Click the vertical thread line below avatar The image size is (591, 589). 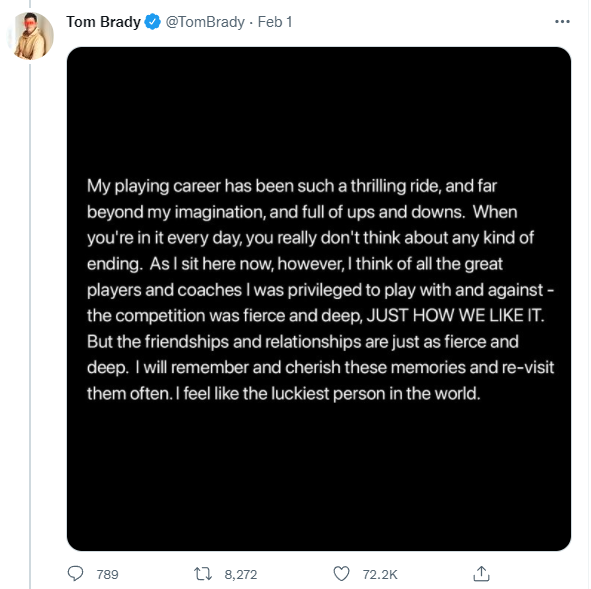click(30, 324)
